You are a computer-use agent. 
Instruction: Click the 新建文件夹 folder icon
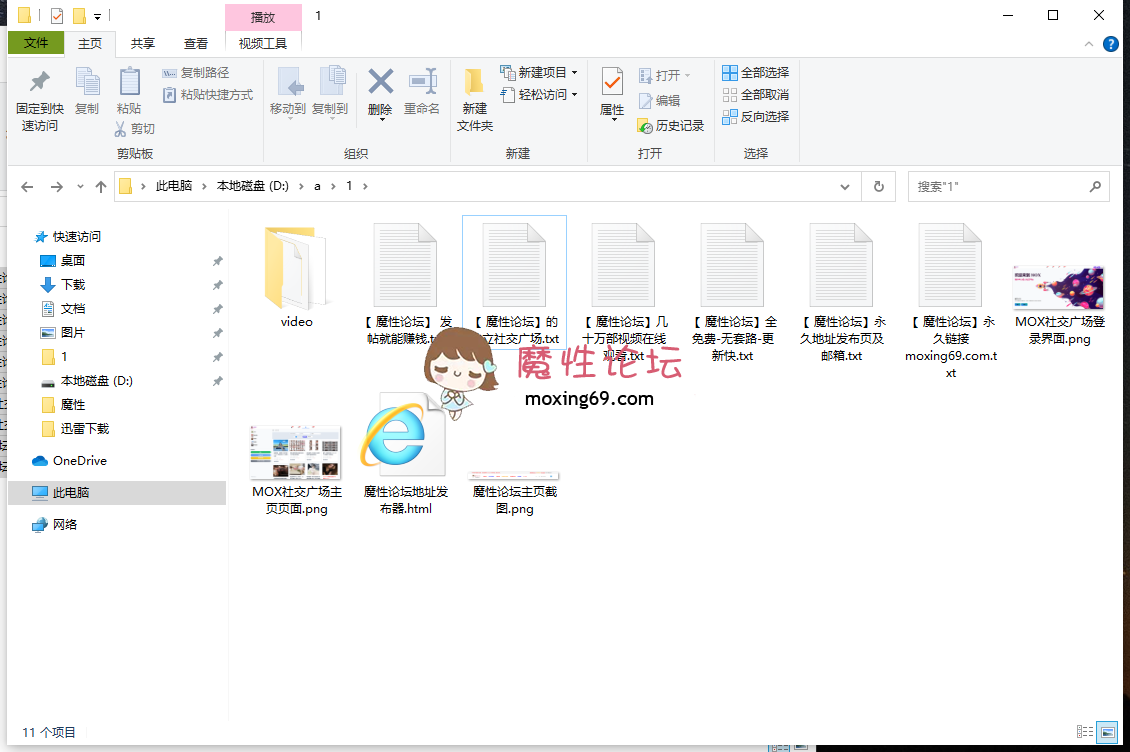click(473, 82)
